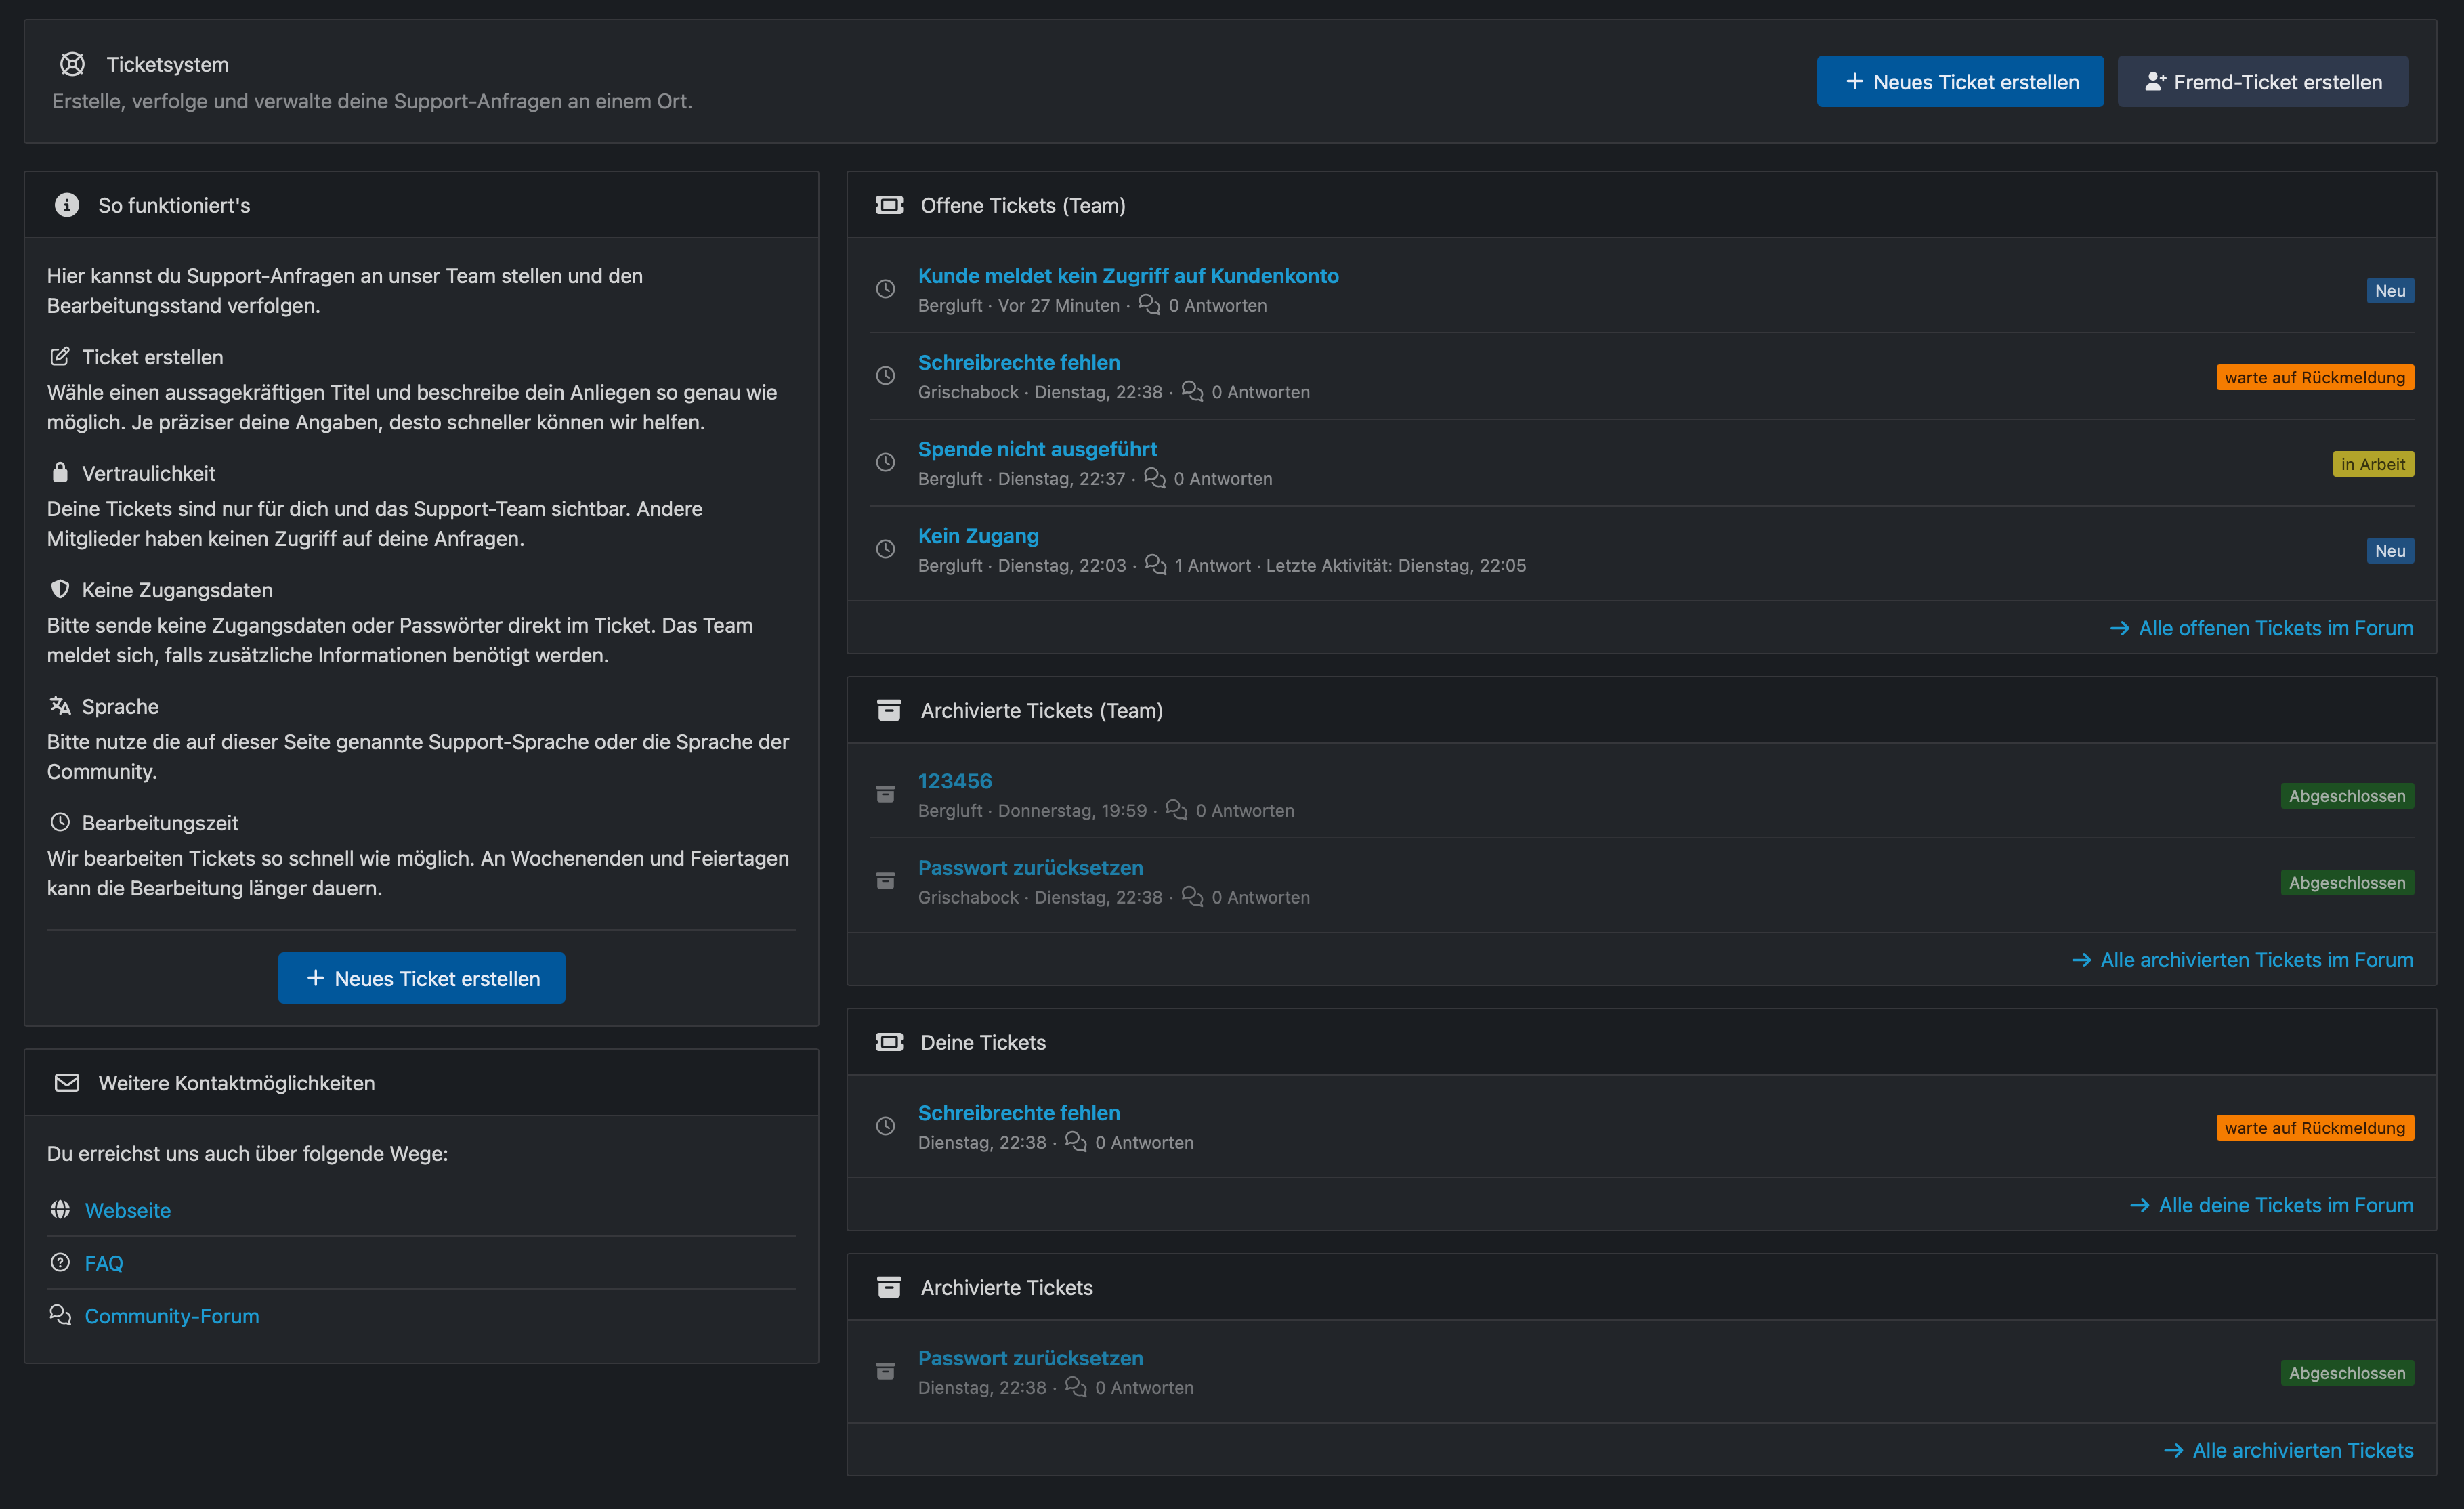Click the envelope icon beside Weitere Kontaktmöglichkeiten
Viewport: 2464px width, 1509px height.
67,1083
